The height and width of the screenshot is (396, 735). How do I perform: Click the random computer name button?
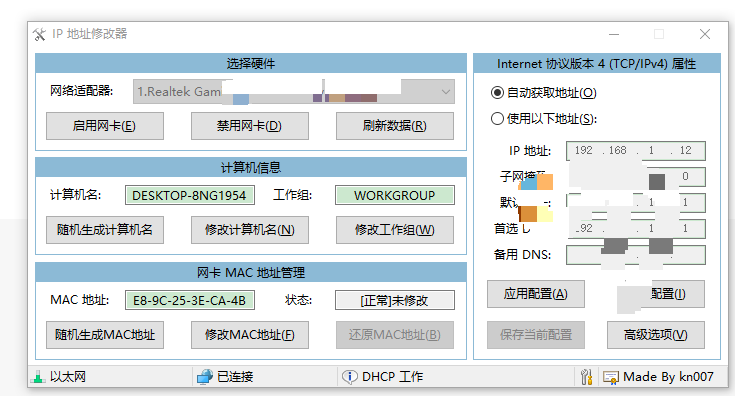pyautogui.click(x=105, y=230)
